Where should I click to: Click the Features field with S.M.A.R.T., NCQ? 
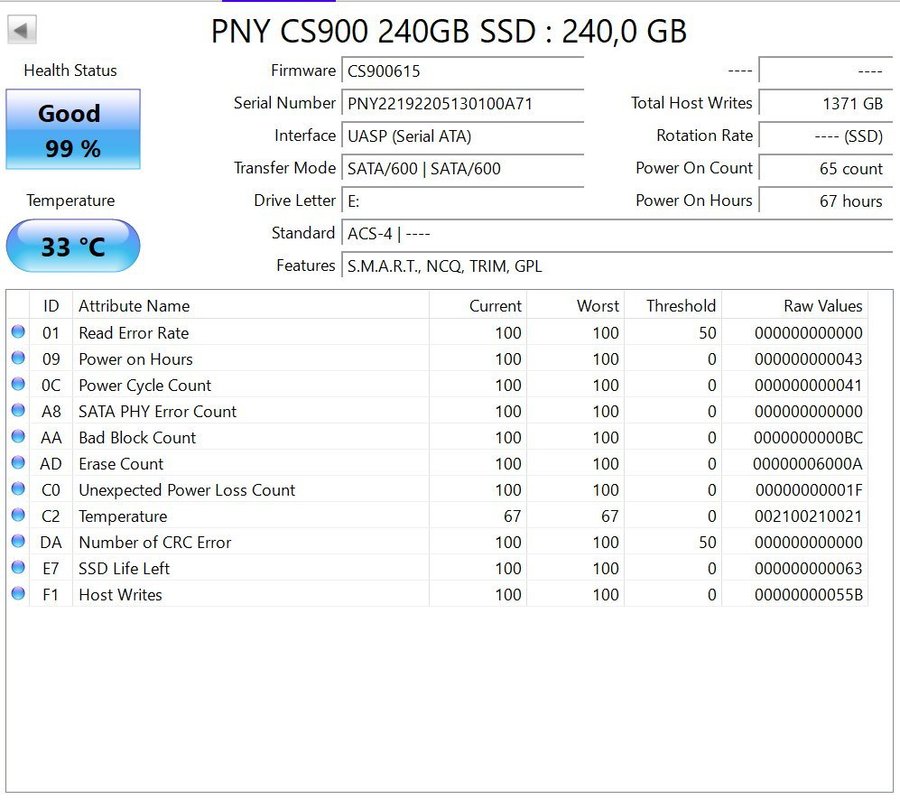[617, 266]
